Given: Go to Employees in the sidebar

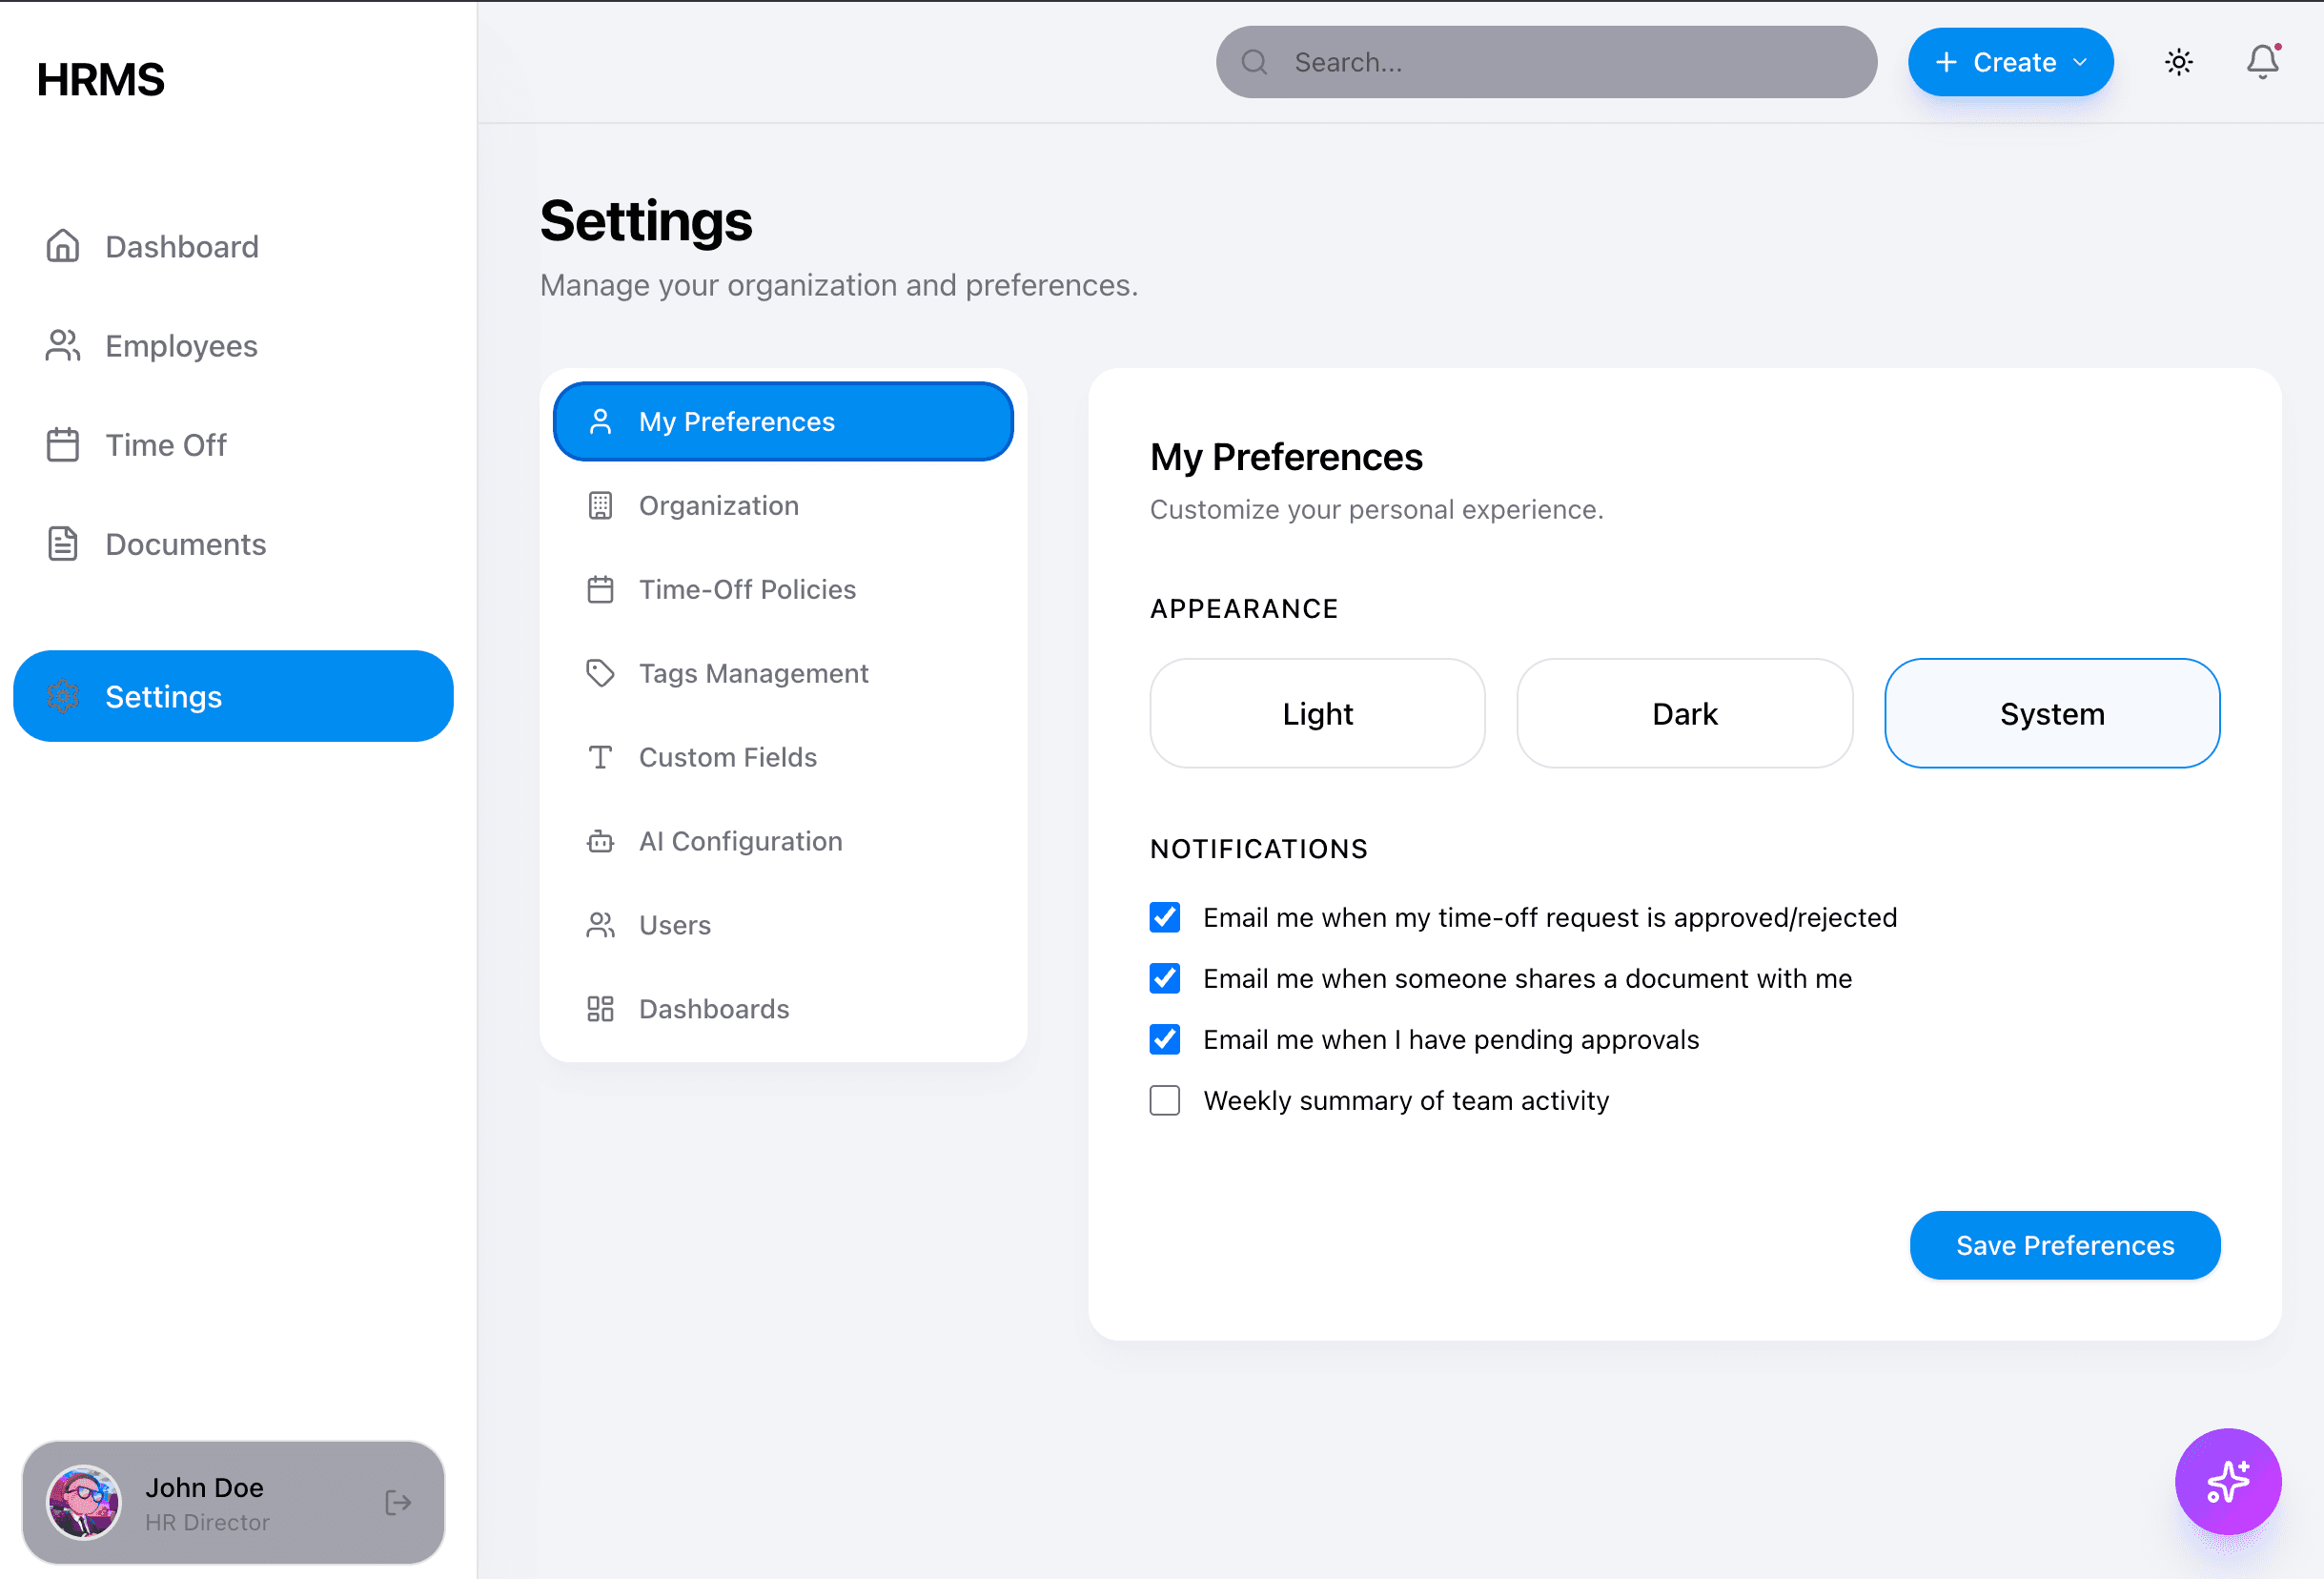Looking at the screenshot, I should click(x=181, y=346).
